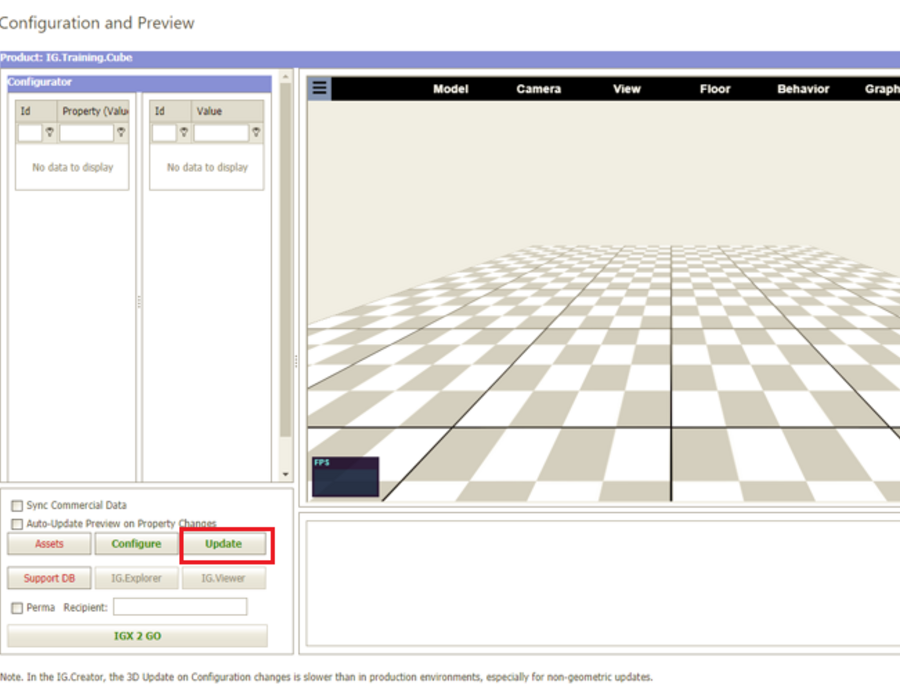Click the Configurator scrollbar down arrow
The image size is (900, 700).
(285, 475)
